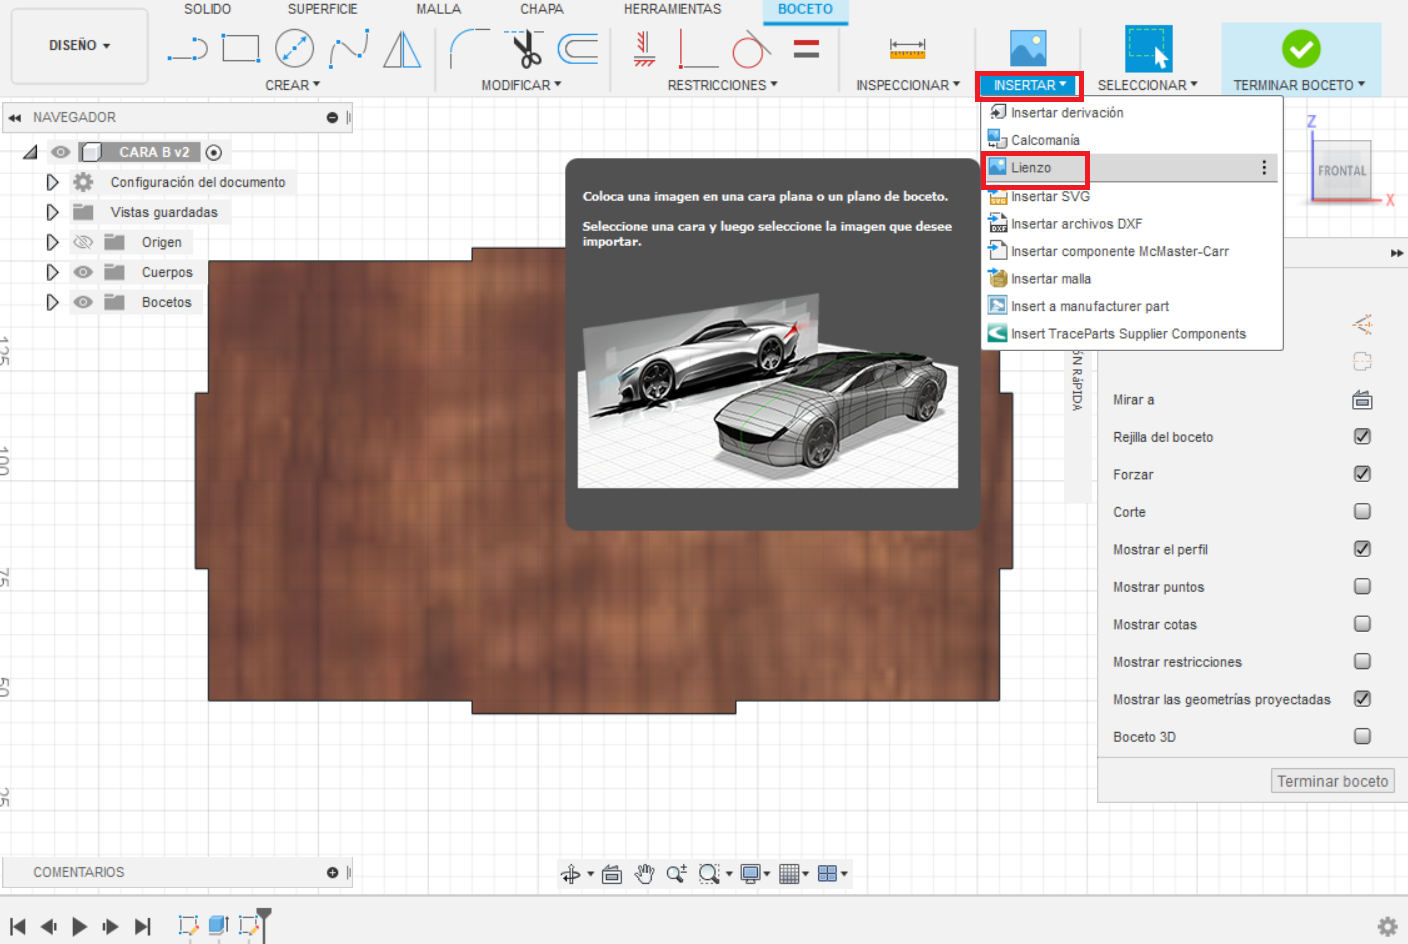Select the Line sketch tool

(x=187, y=48)
